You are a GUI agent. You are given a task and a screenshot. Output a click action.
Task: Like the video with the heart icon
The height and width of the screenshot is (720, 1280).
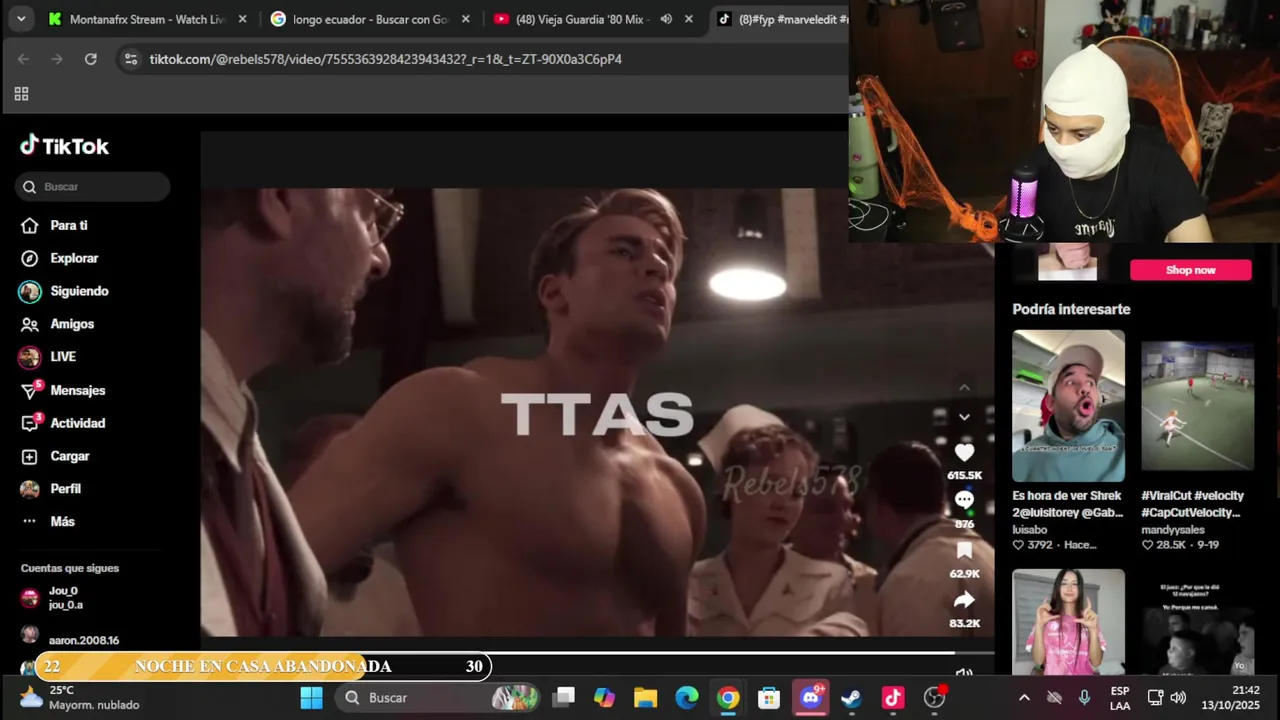(964, 453)
